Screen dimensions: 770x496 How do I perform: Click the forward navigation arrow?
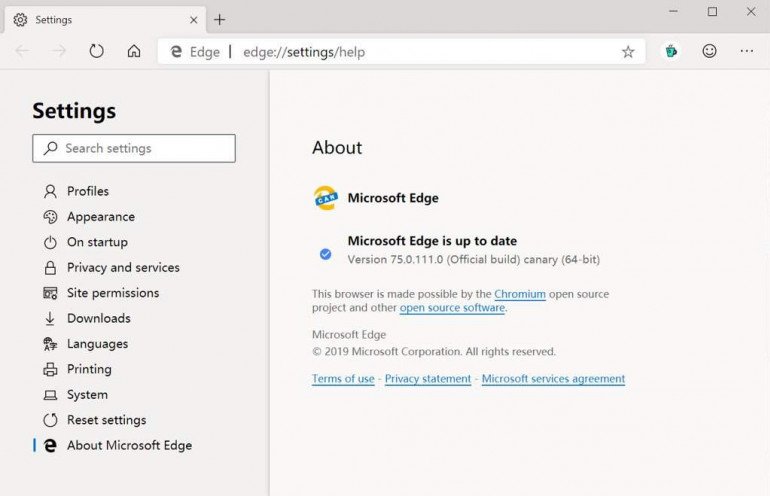59,51
